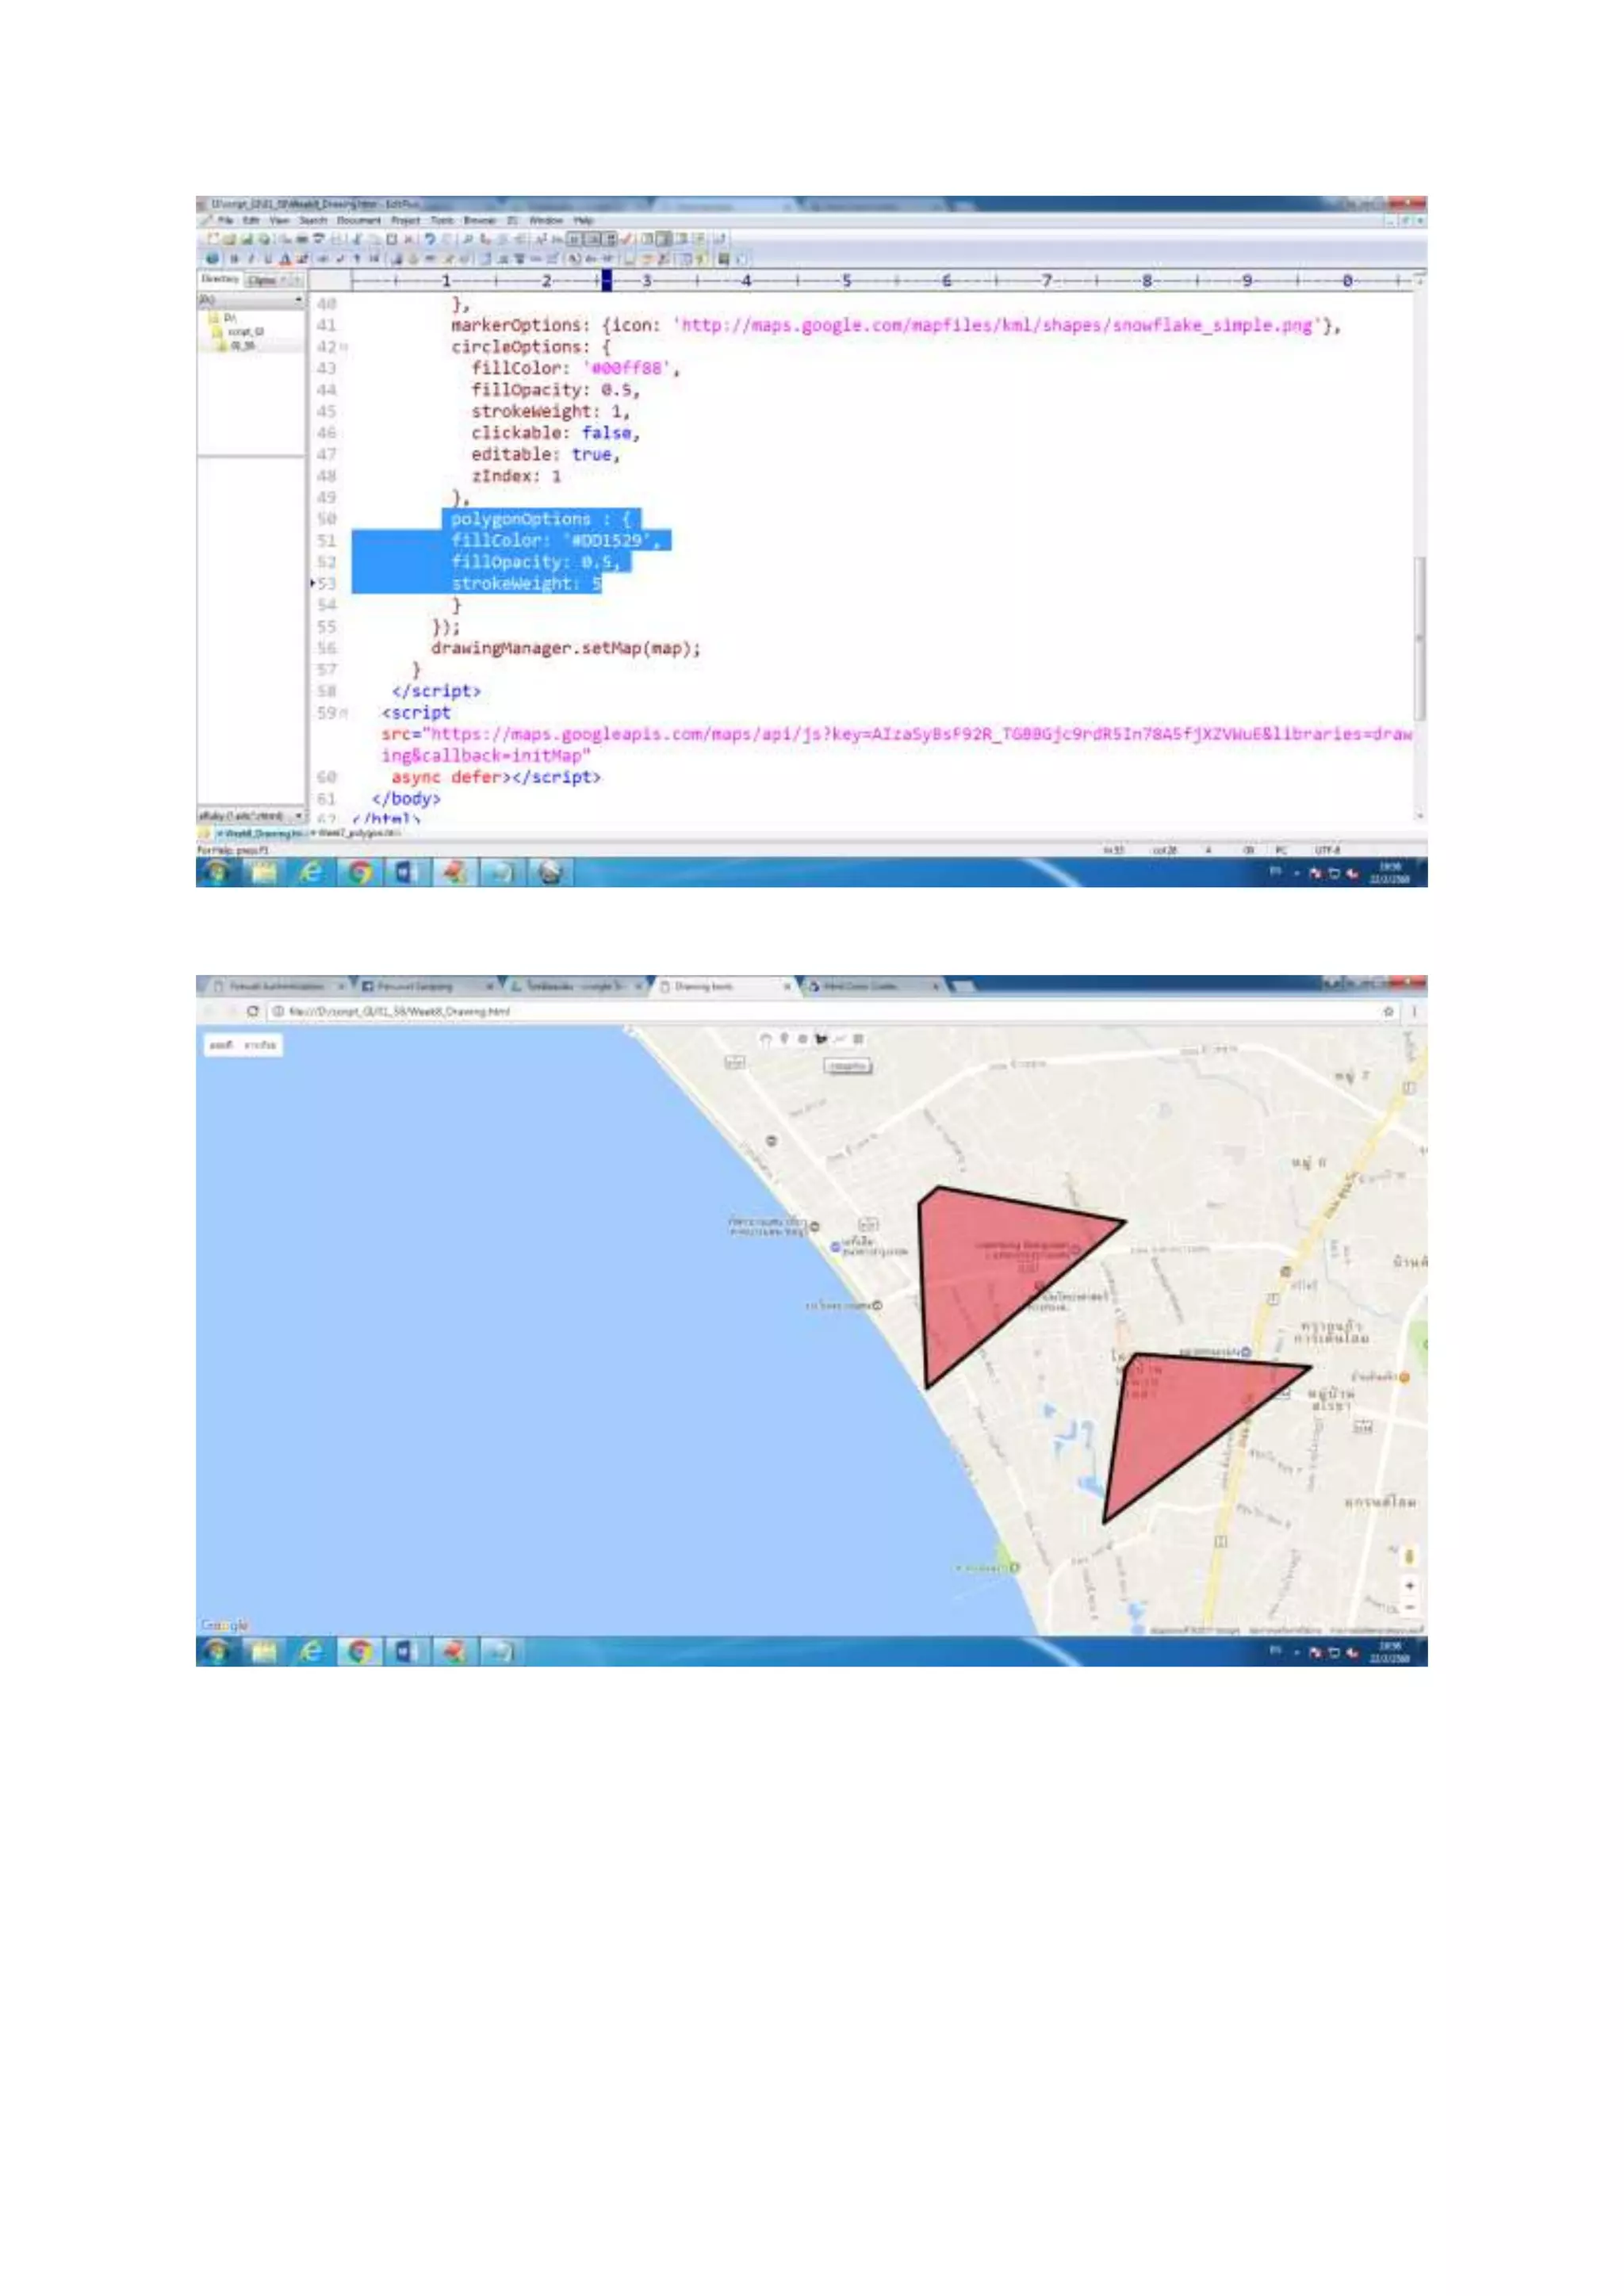The image size is (1624, 2296).
Task: Switch to the Cliptext sidebar tab
Action: [x=263, y=281]
